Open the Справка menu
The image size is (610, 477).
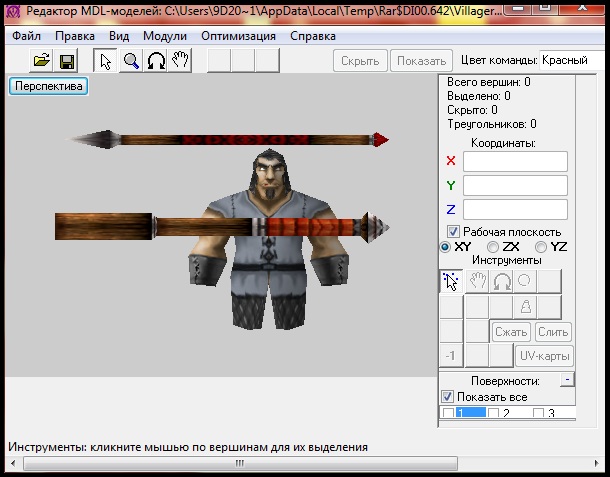(x=313, y=36)
